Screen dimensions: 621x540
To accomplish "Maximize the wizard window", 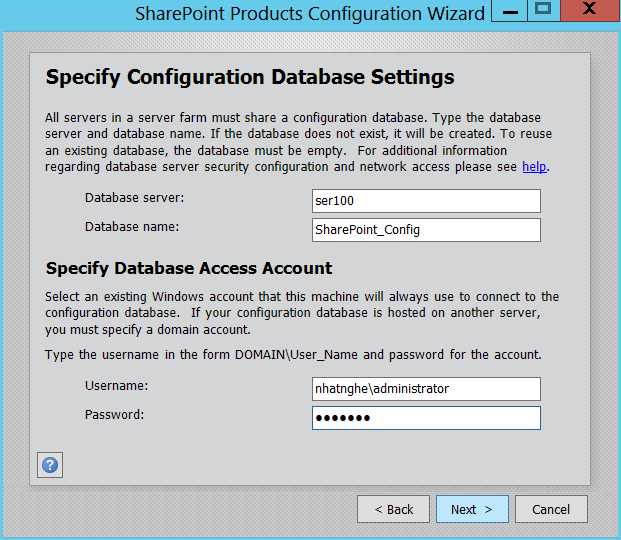I will click(x=543, y=11).
